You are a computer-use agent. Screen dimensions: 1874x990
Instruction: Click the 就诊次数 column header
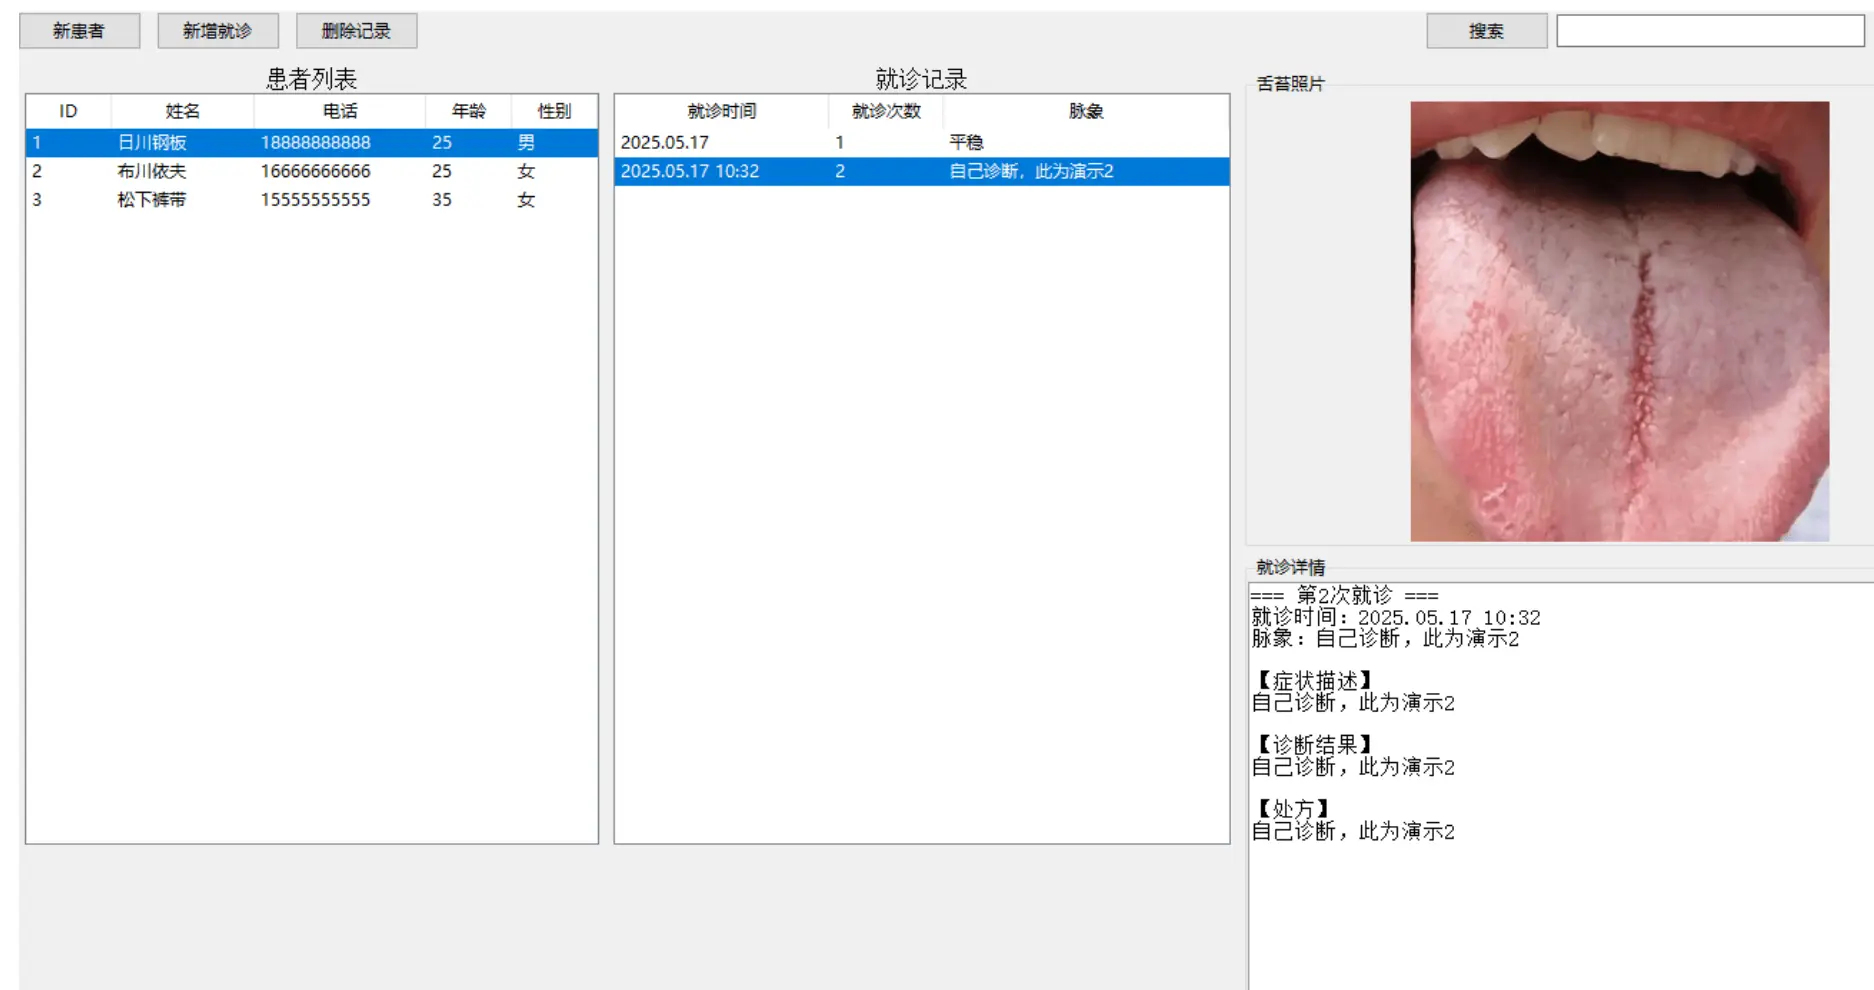tap(885, 111)
